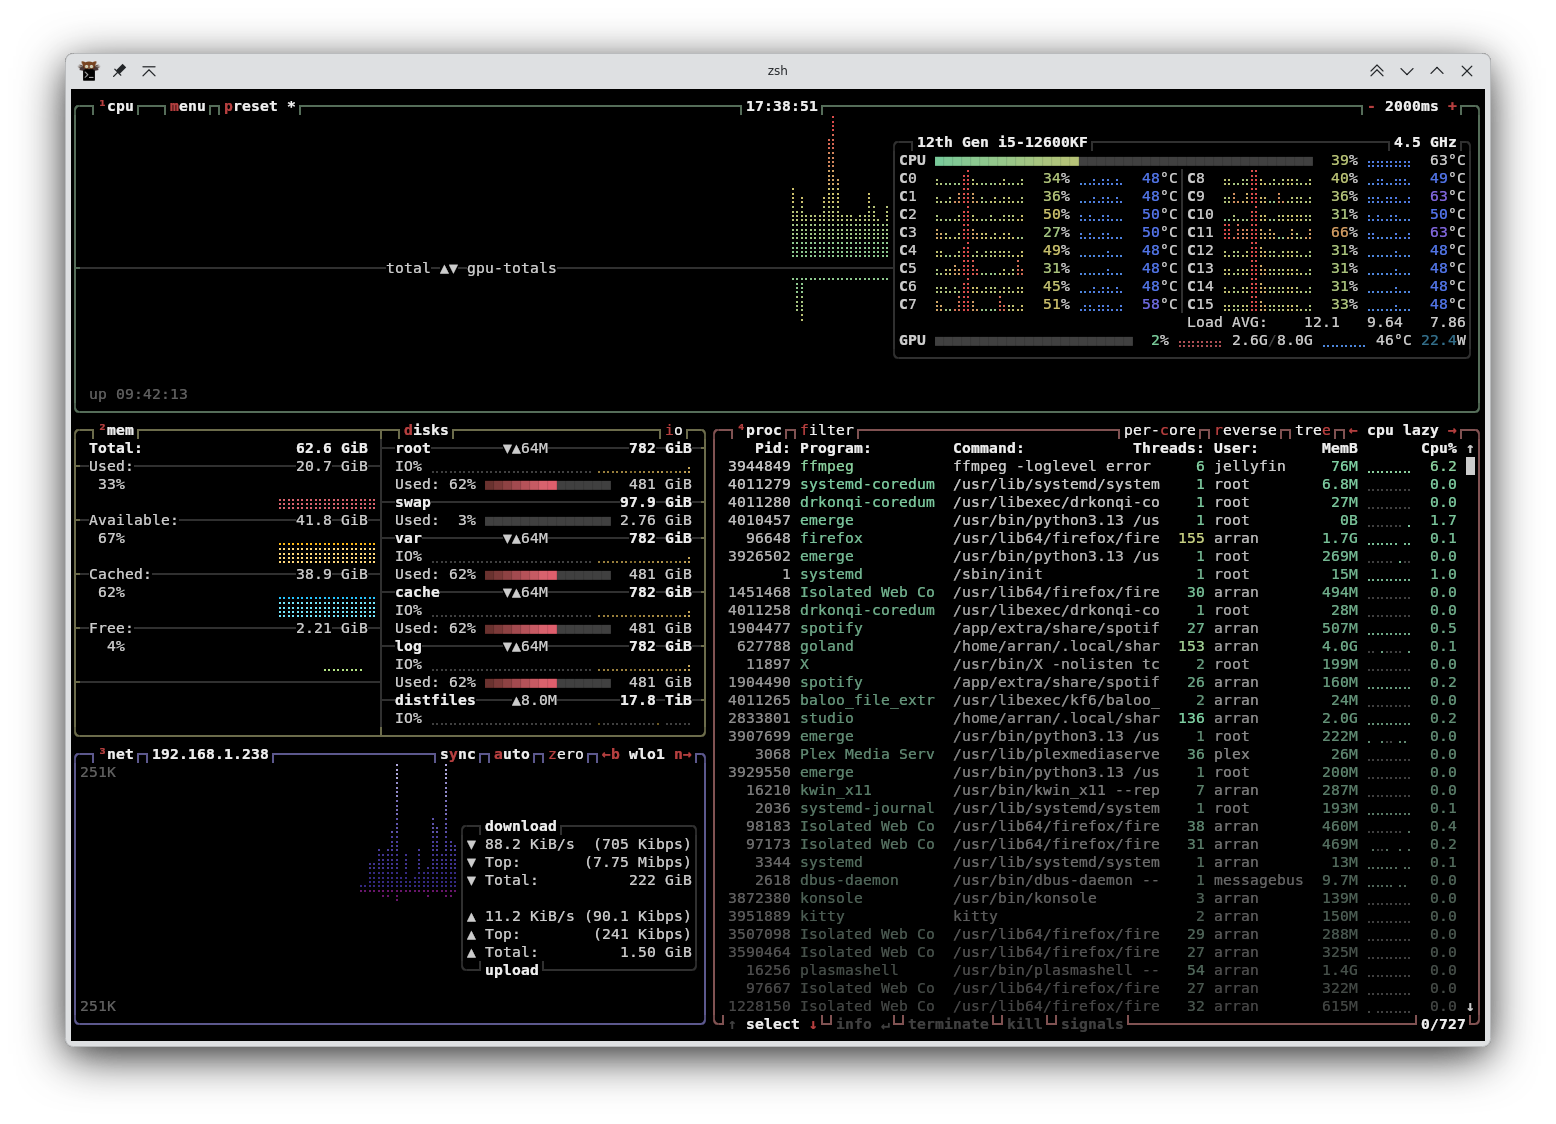This screenshot has width=1556, height=1124.
Task: Select the systemd-journal process row
Action: (1092, 809)
